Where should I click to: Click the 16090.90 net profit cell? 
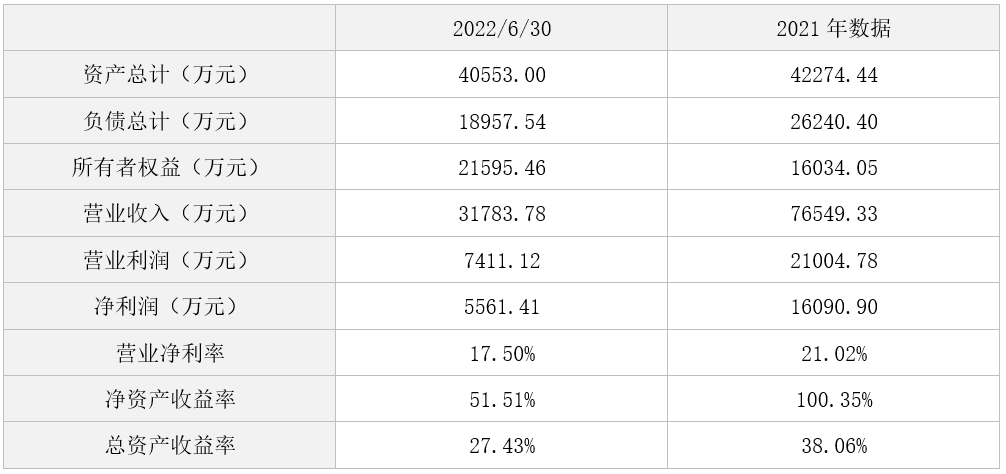[x=834, y=306]
